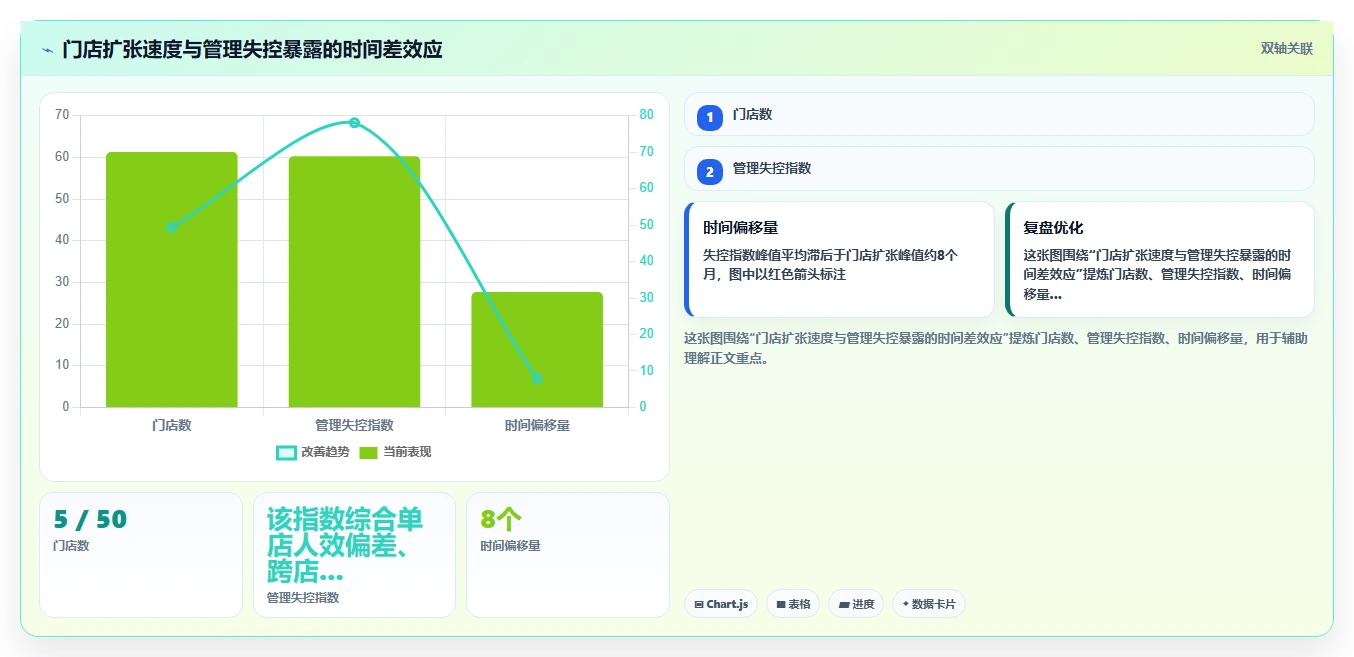Click the 8个 stat value

pyautogui.click(x=501, y=520)
